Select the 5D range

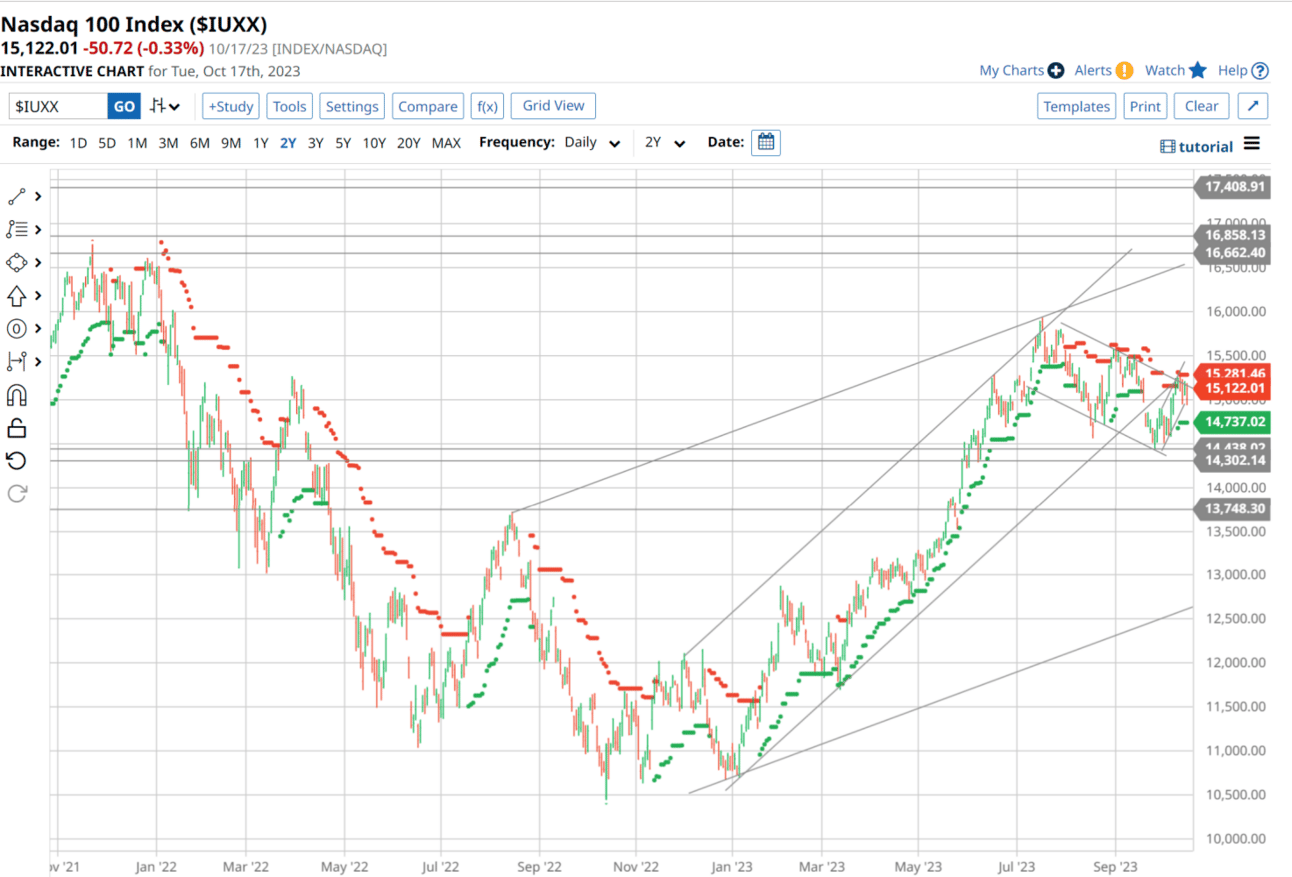(107, 143)
